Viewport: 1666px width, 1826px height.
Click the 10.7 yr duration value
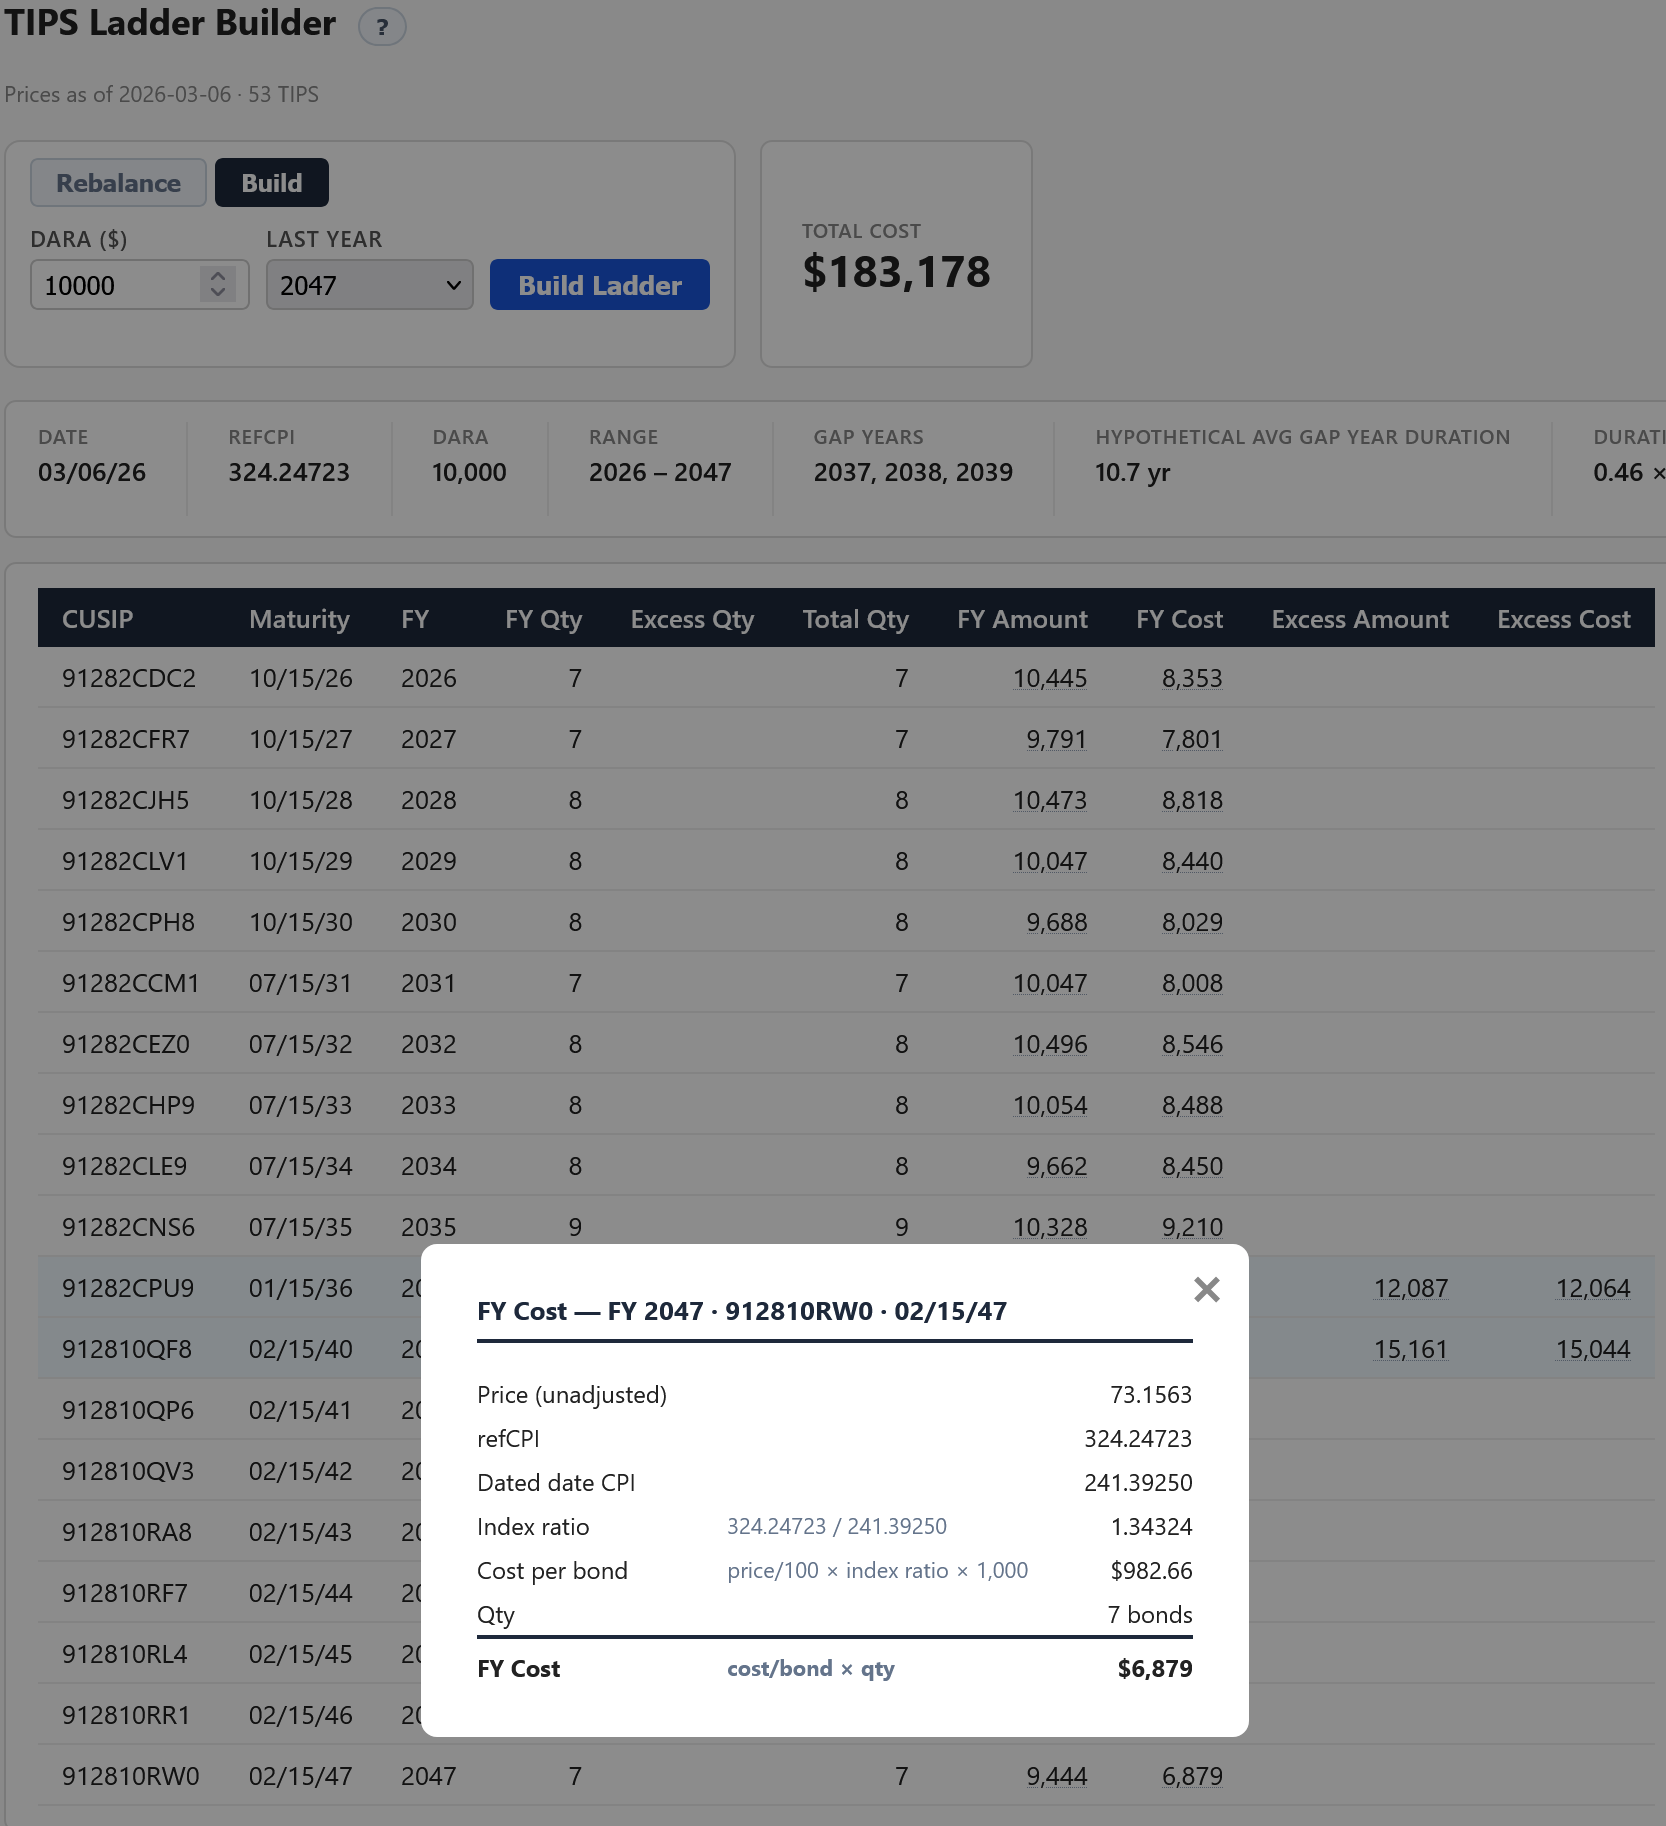(x=1132, y=472)
